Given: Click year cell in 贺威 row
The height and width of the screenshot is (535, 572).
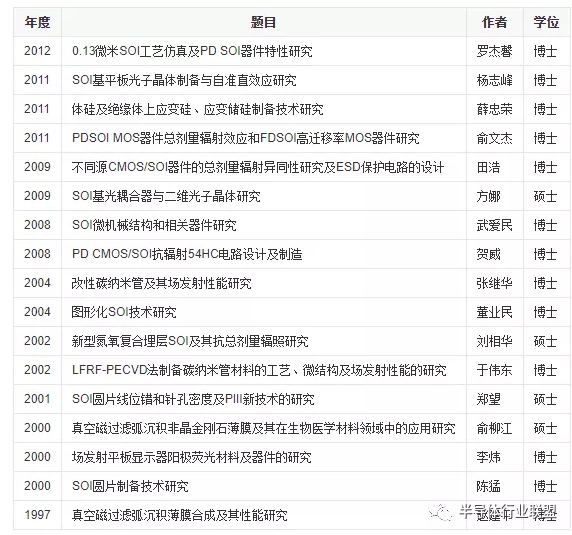Looking at the screenshot, I should pyautogui.click(x=37, y=253).
